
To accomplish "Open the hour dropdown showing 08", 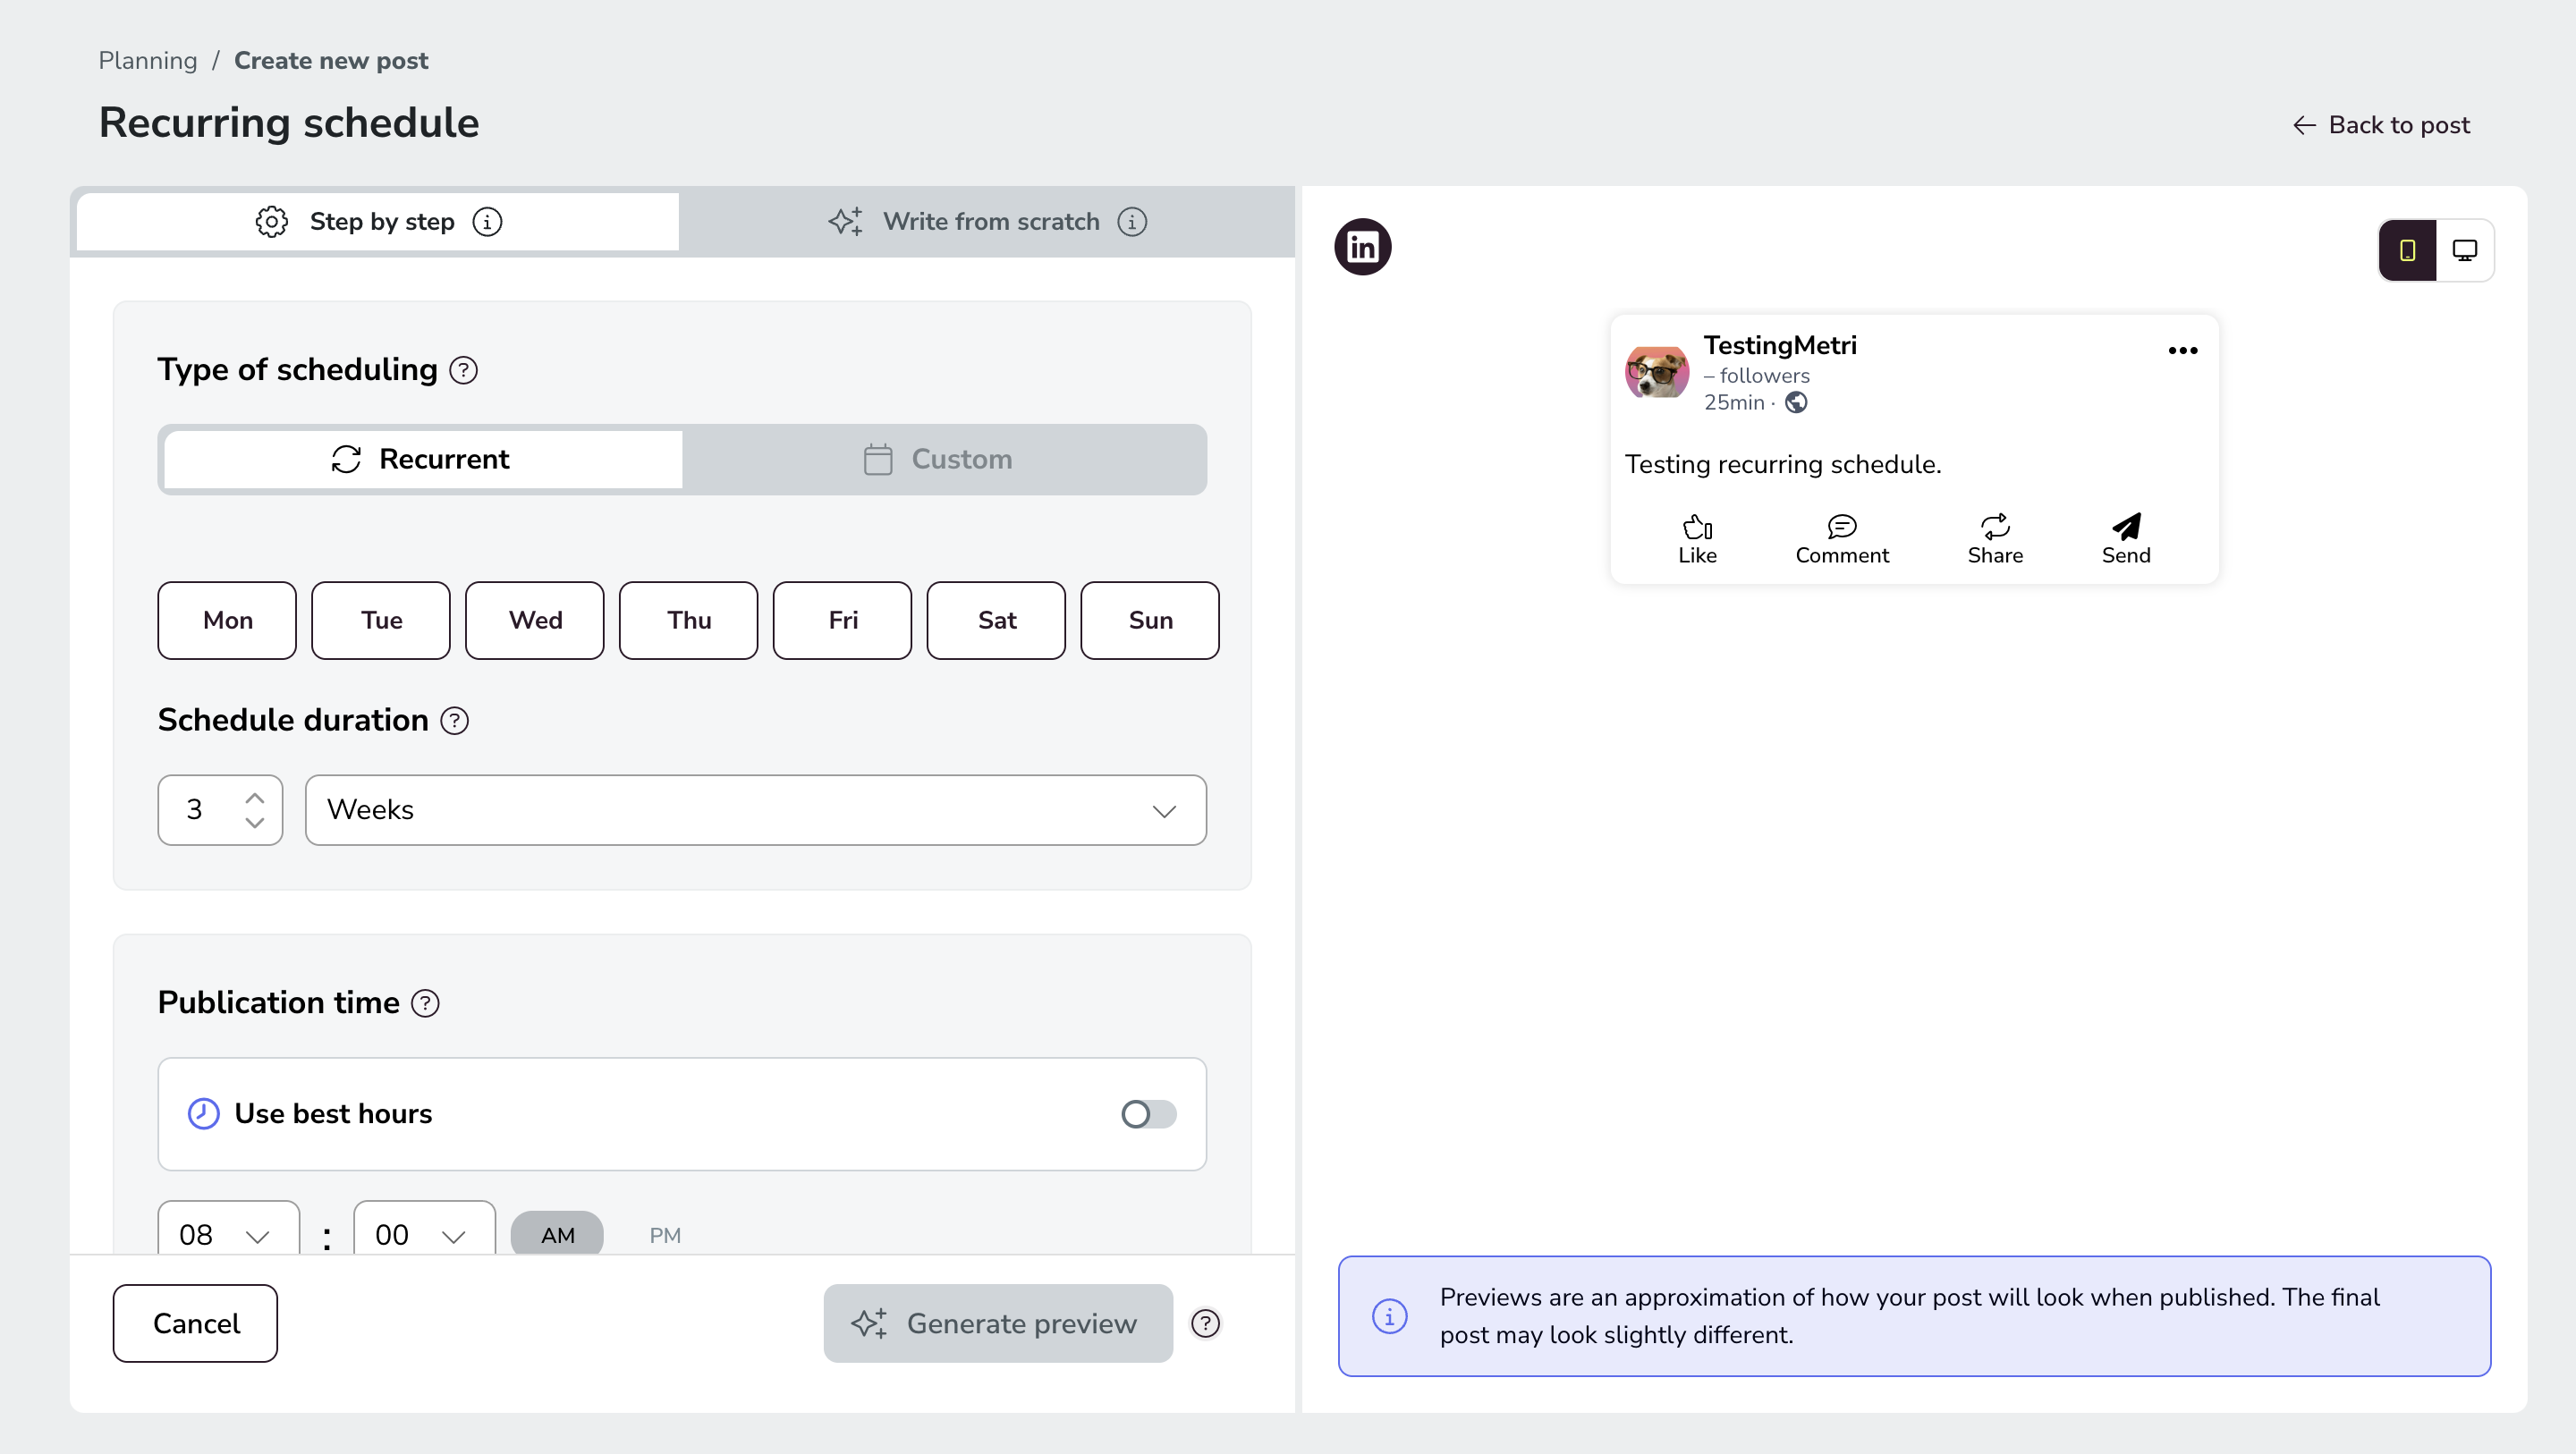I will tap(228, 1232).
